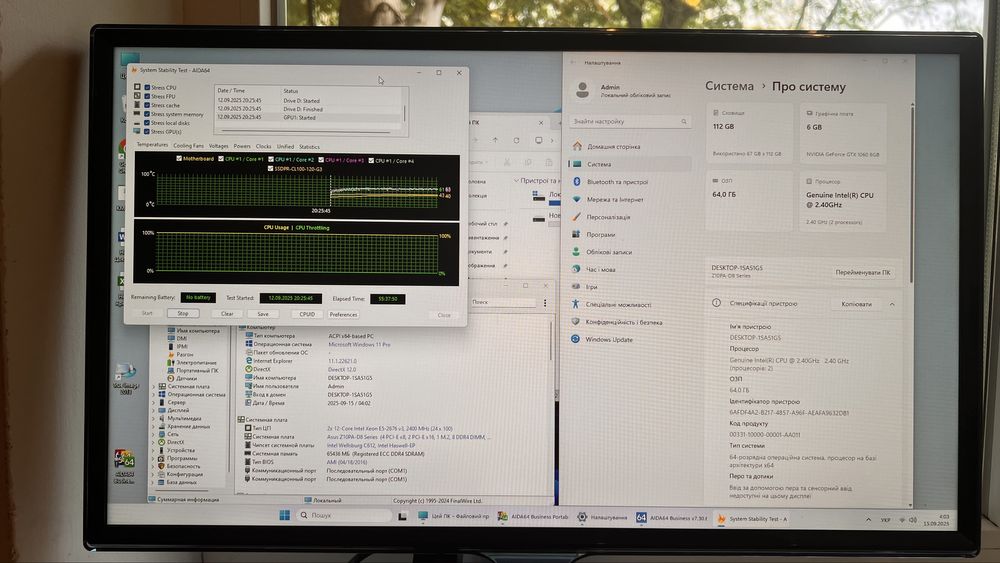Screen dimensions: 1000x563
Task: Collapse Специфікації пристрою section chevron
Action: point(892,305)
